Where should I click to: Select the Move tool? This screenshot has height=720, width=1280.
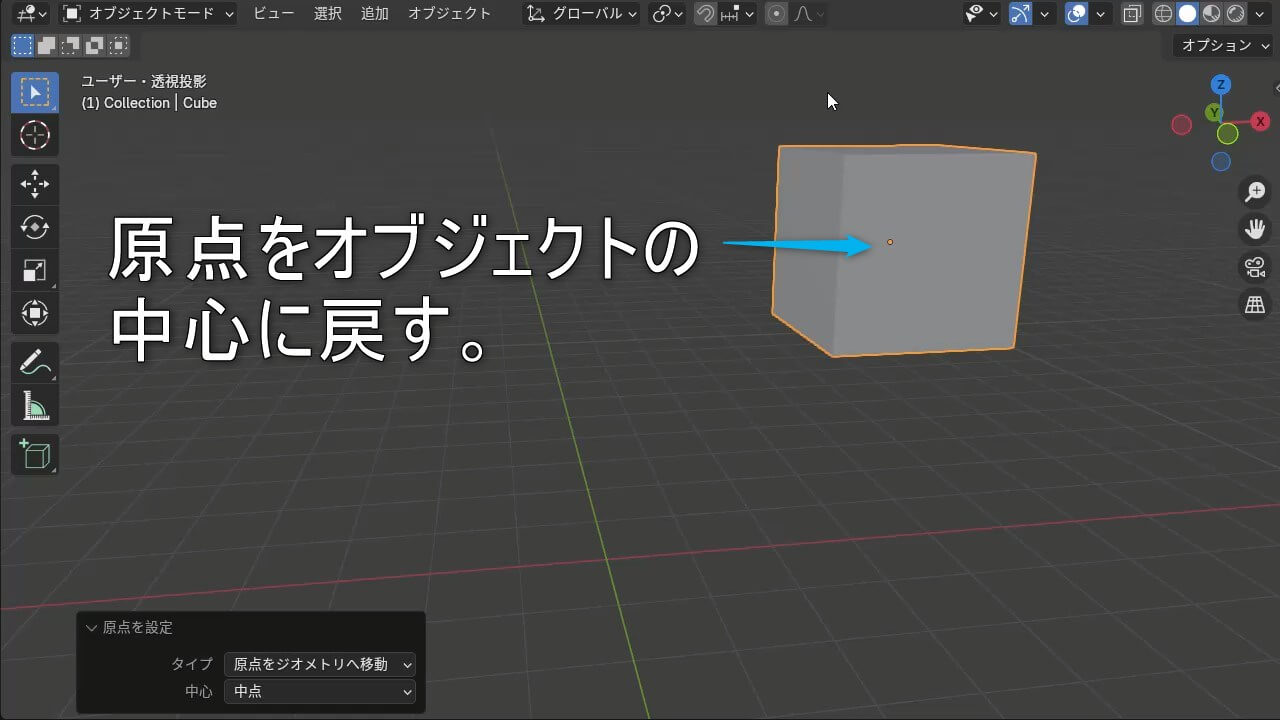click(35, 184)
